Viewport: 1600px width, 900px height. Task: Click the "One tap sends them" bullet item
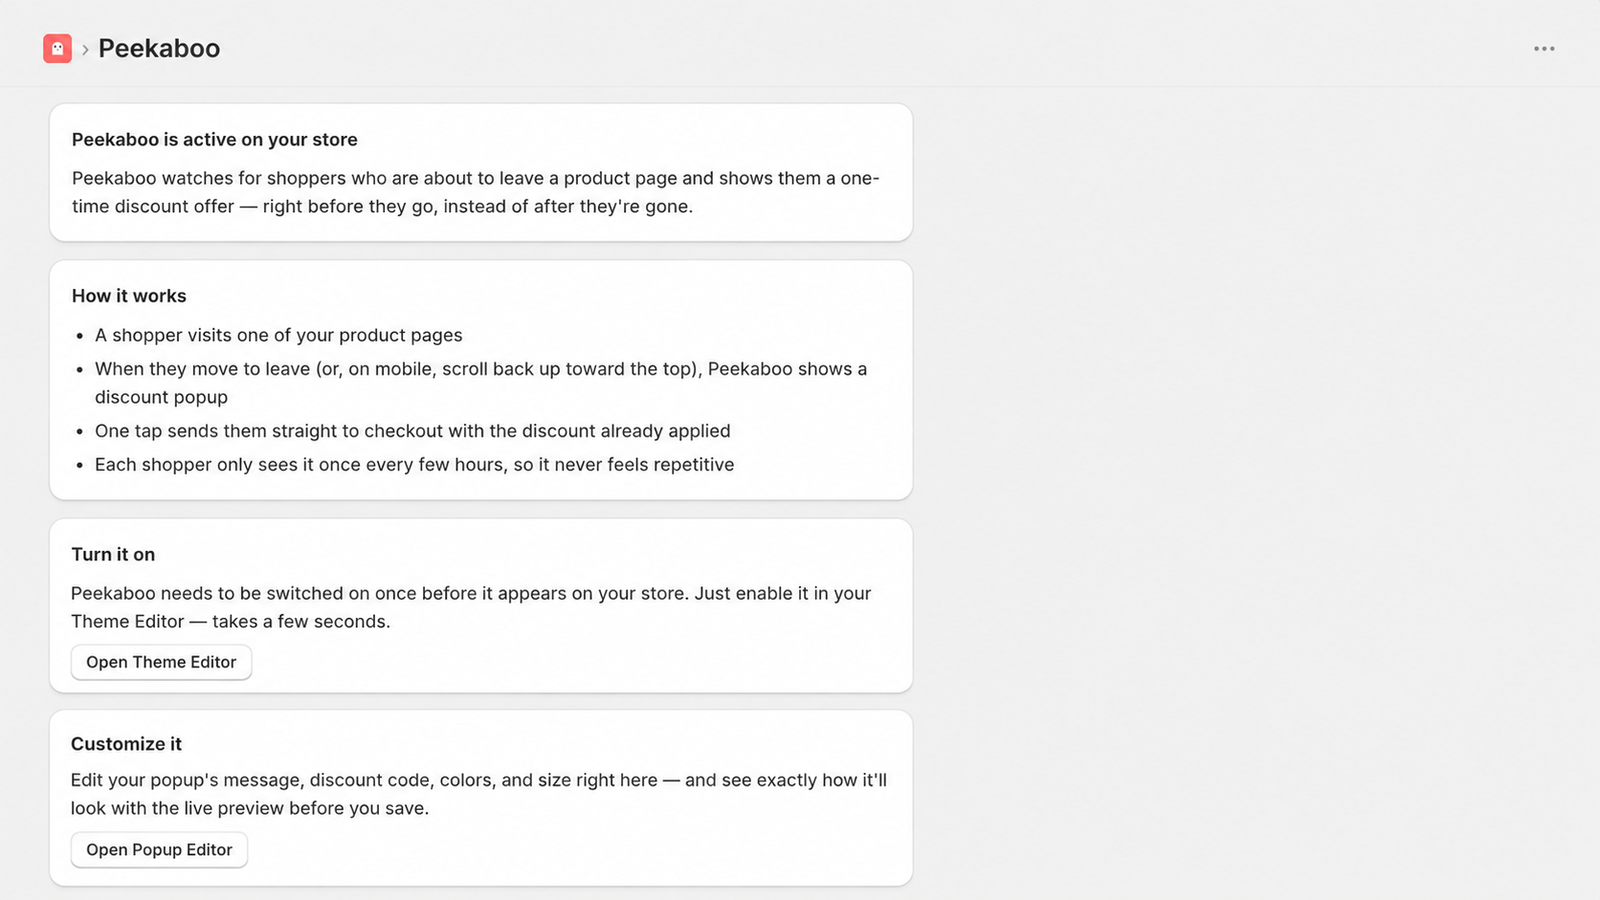click(x=413, y=431)
